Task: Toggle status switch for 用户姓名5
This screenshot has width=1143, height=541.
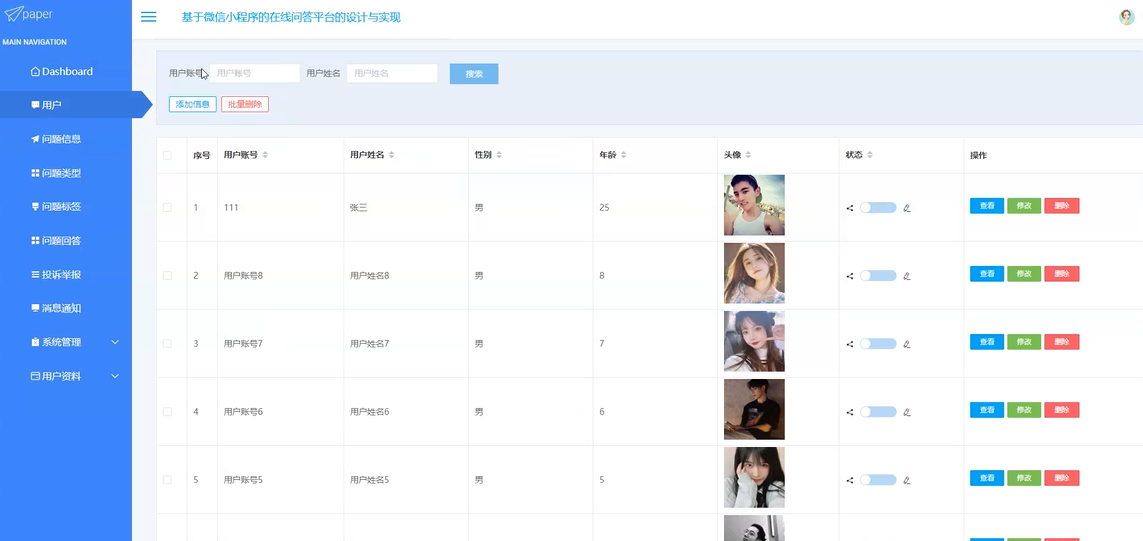Action: tap(878, 480)
